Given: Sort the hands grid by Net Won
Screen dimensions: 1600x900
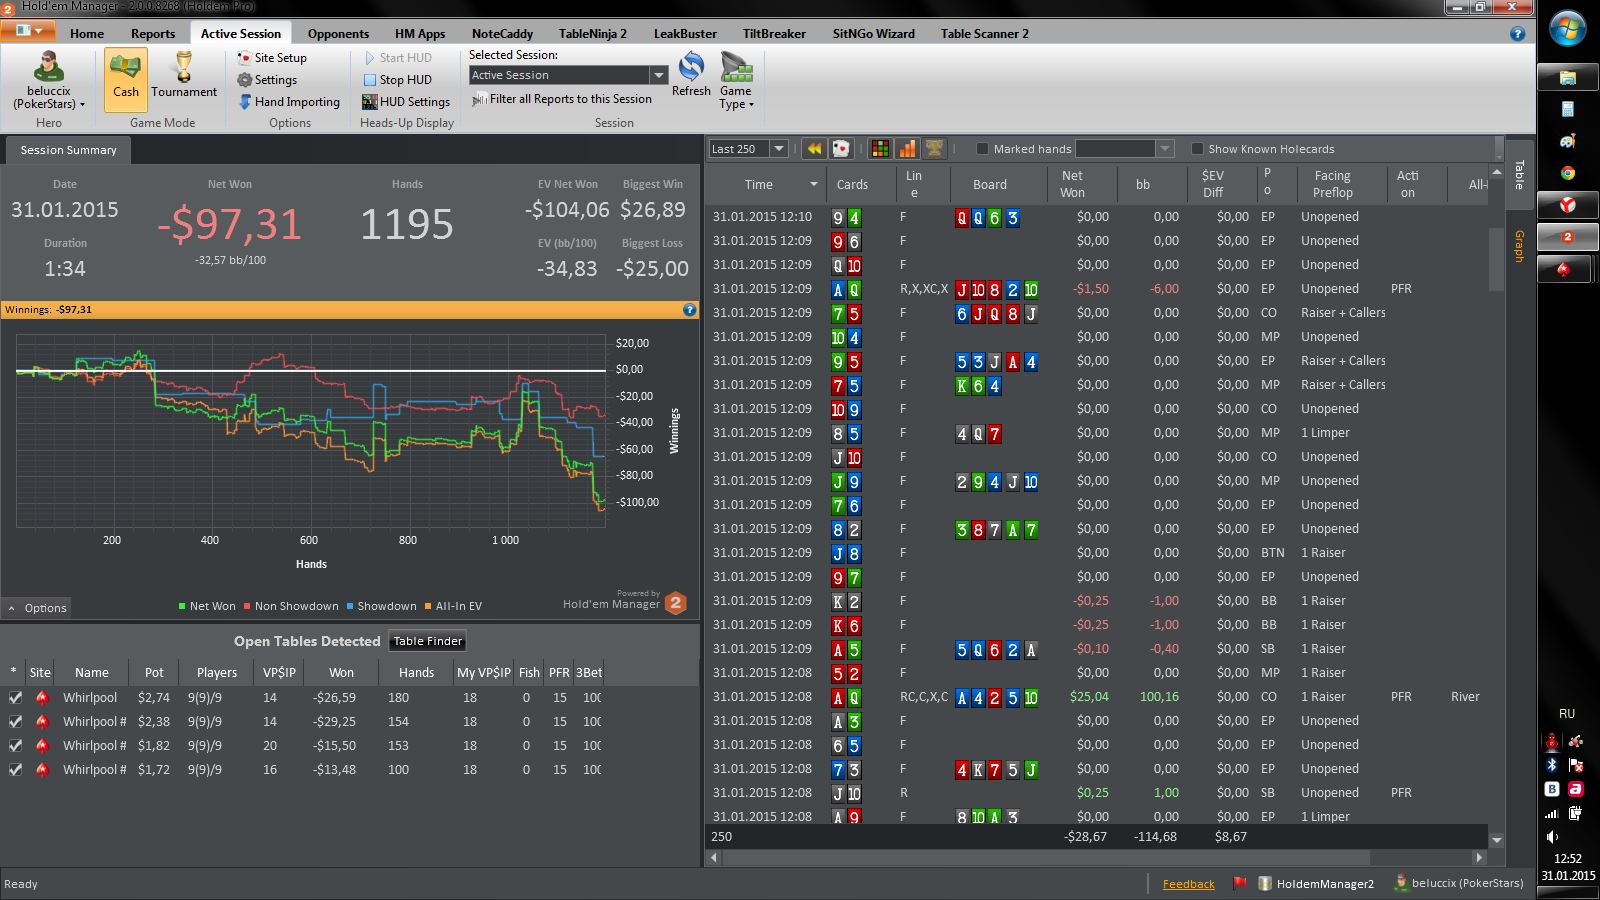Looking at the screenshot, I should [x=1072, y=184].
